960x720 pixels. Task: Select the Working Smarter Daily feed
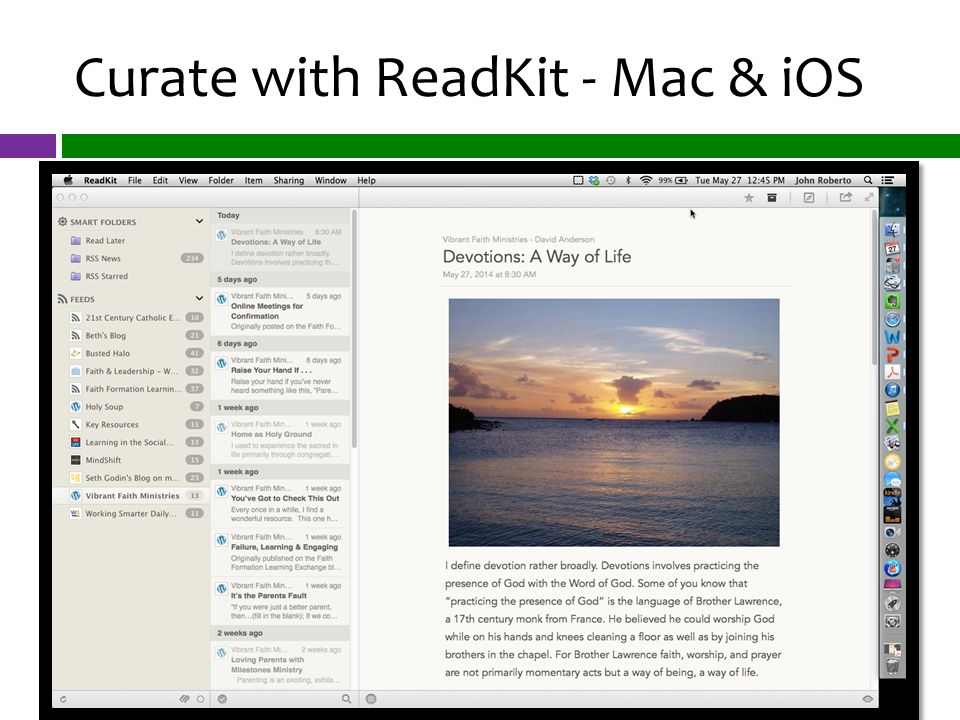131,513
